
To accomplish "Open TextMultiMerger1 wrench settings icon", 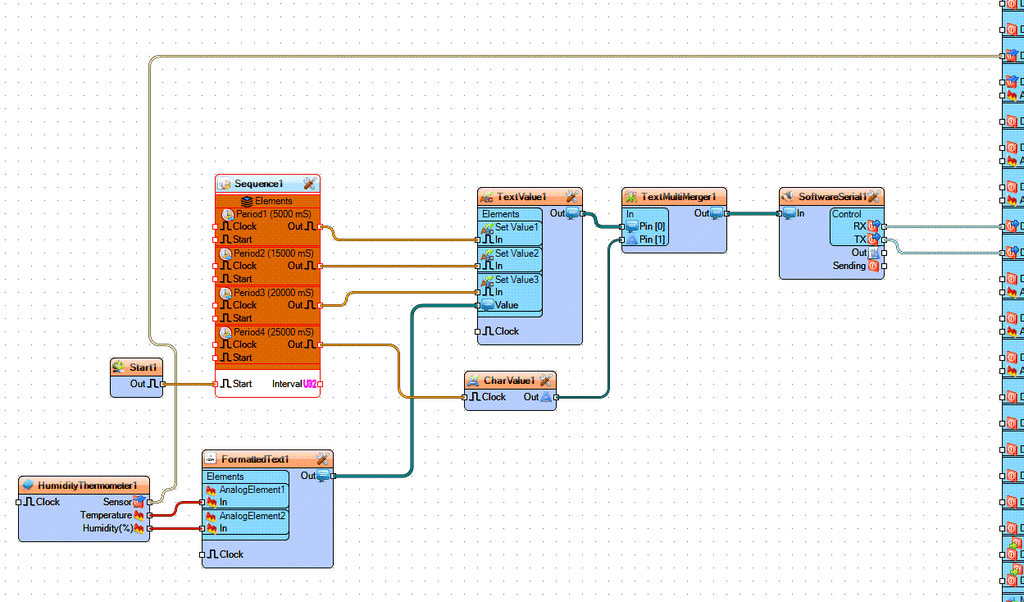I will [x=716, y=197].
